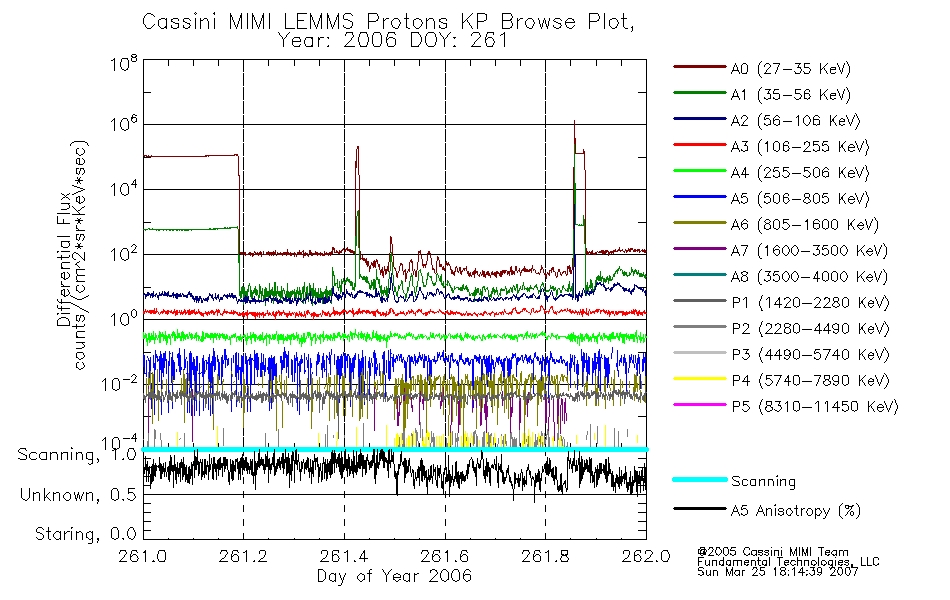Screen dimensions: 950x600
Task: Click the purple A7 legend line
Action: click(700, 248)
